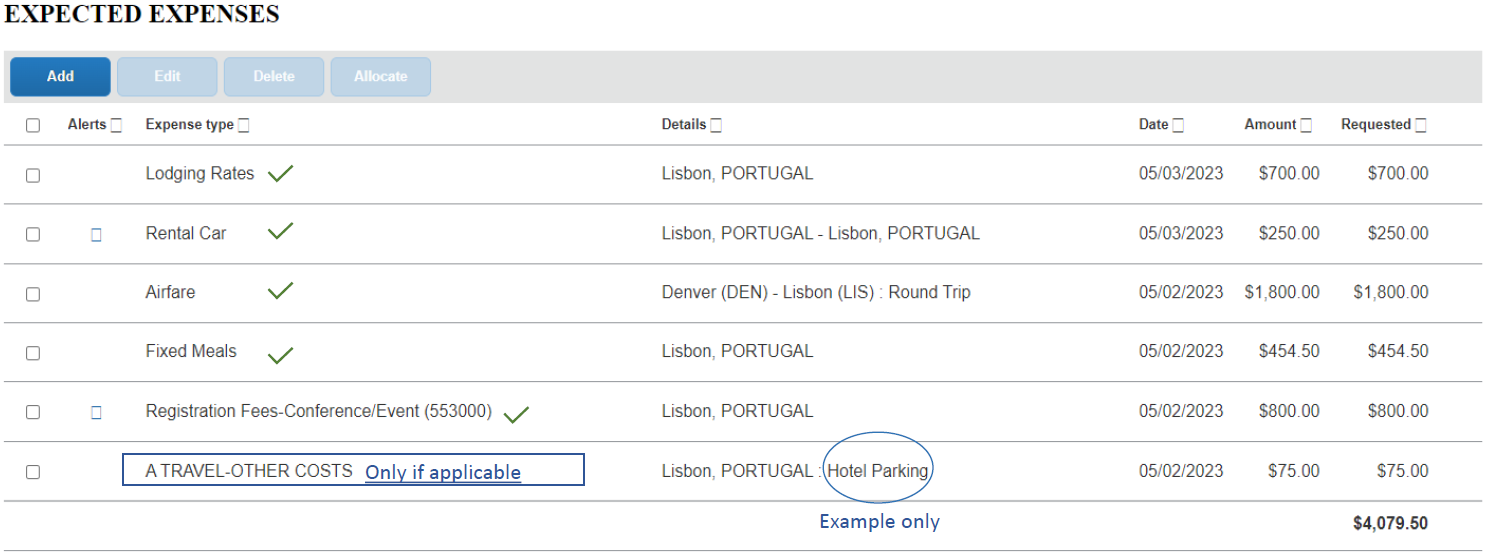Image resolution: width=1487 pixels, height=554 pixels.
Task: Open the alert icon for Registration Fees row
Action: [96, 412]
